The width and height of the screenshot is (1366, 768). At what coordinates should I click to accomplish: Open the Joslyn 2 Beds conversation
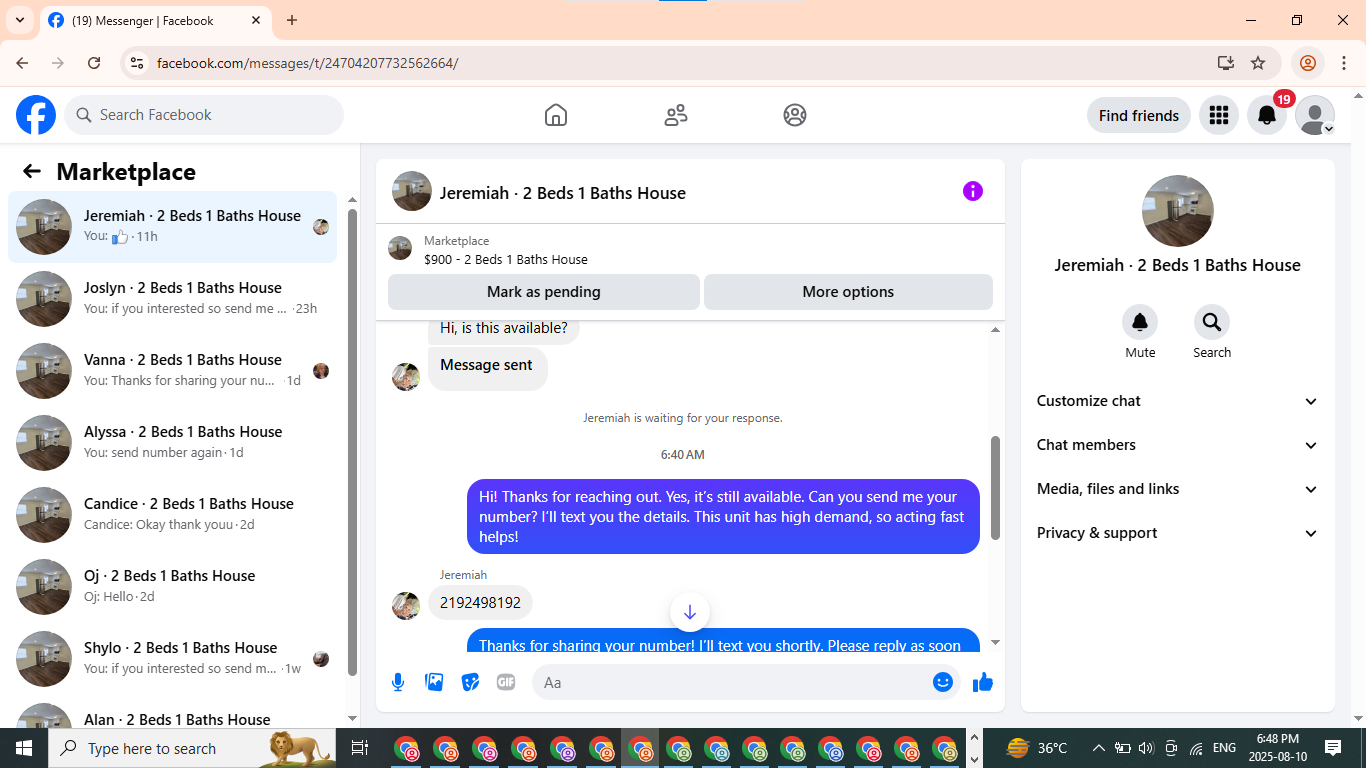(x=173, y=299)
